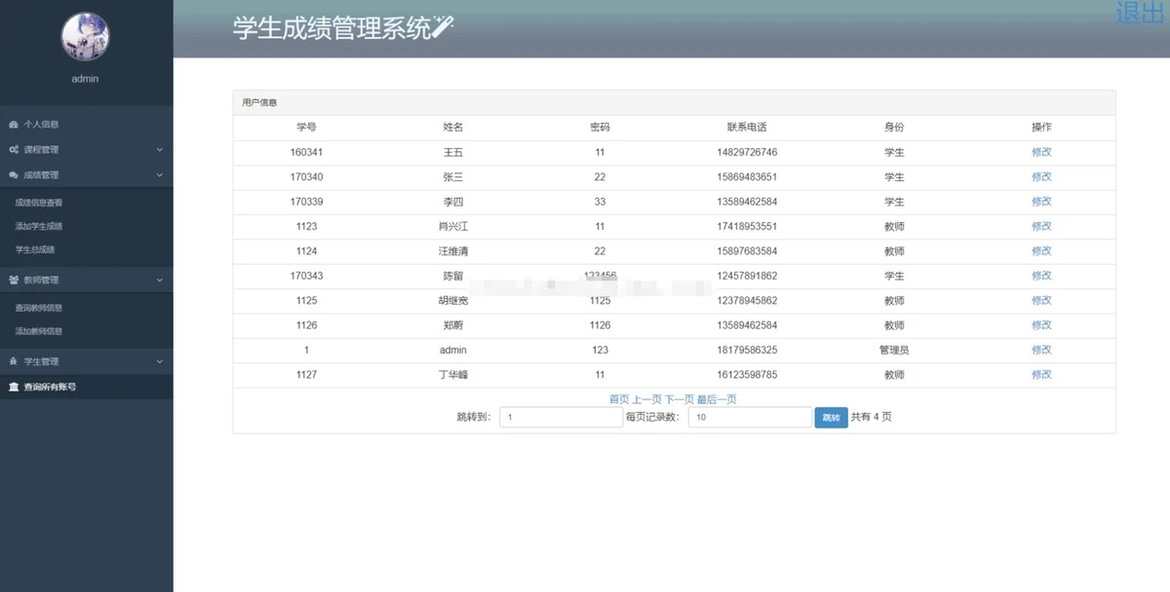
Task: Click the 管理员 identity cell
Action: (894, 350)
